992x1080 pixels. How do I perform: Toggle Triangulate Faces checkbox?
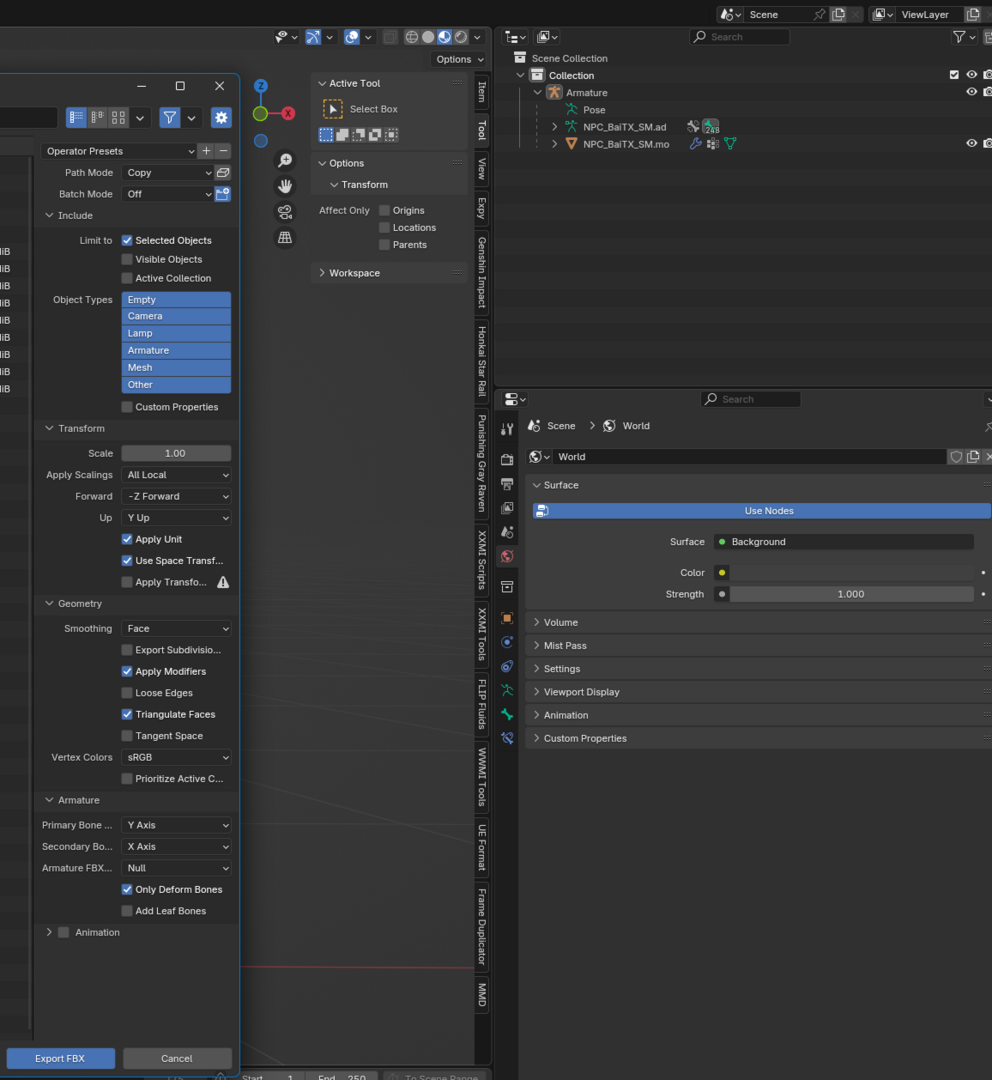coord(127,714)
